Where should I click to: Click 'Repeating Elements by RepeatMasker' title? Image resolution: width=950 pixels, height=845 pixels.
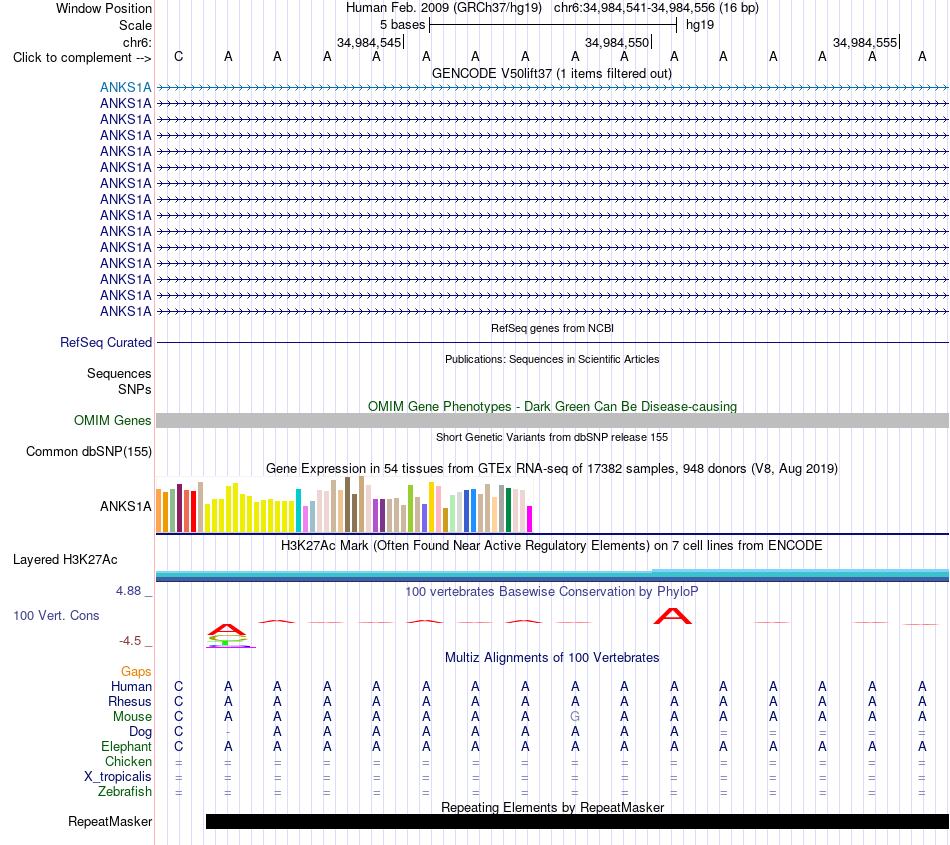tap(553, 807)
